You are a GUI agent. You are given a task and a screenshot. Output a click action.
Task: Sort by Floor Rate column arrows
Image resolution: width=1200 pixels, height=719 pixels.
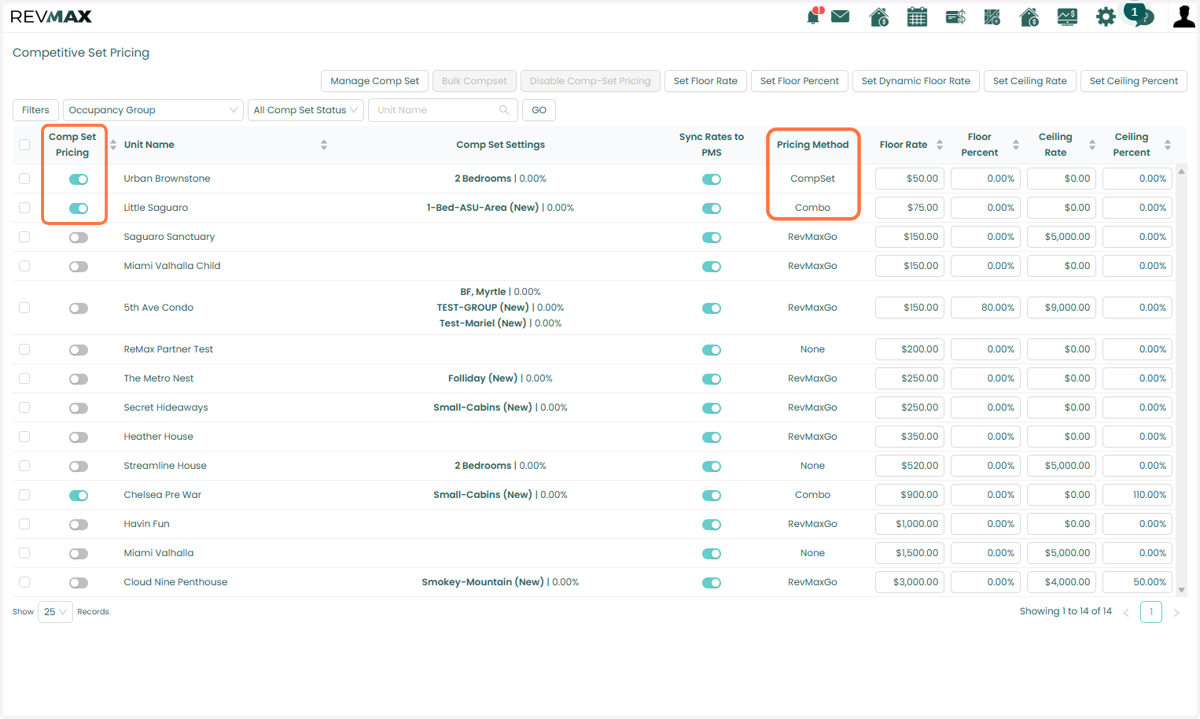[x=939, y=145]
